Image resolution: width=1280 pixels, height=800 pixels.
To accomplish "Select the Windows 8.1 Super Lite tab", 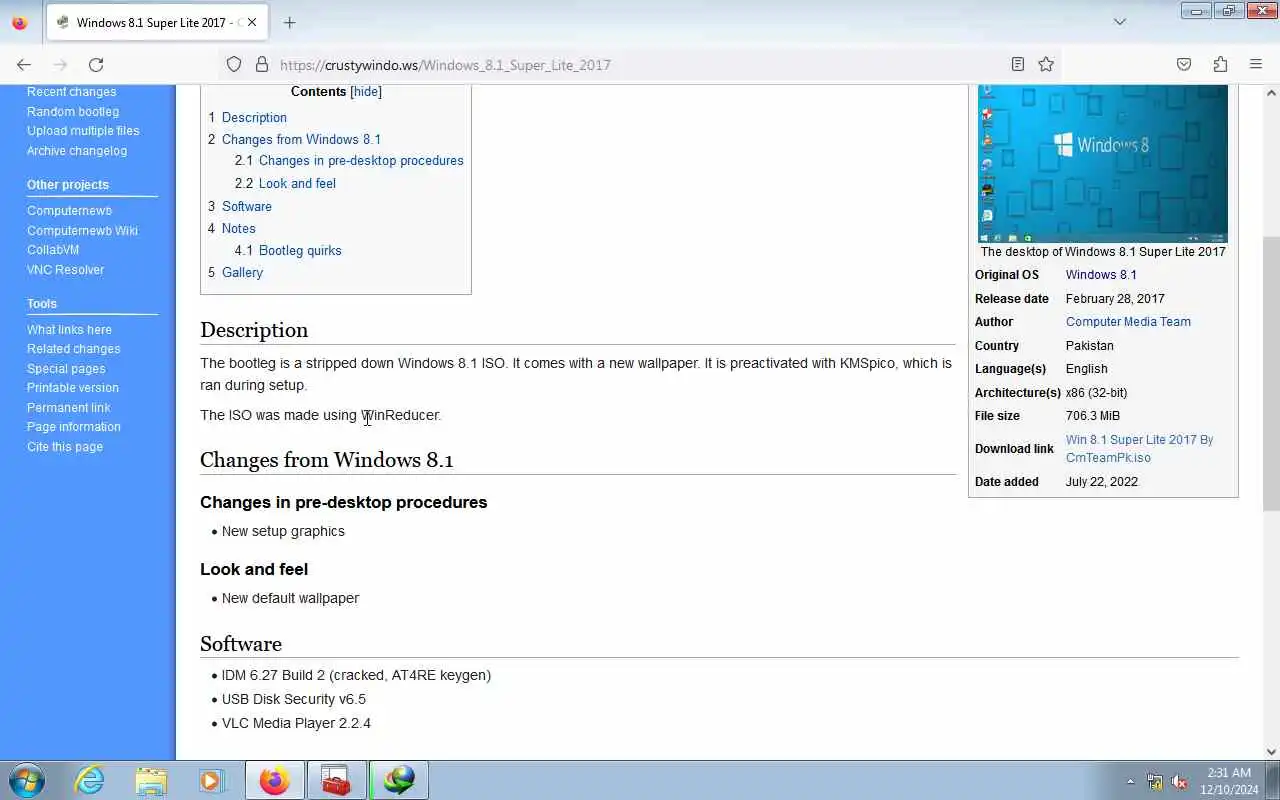I will coord(155,22).
